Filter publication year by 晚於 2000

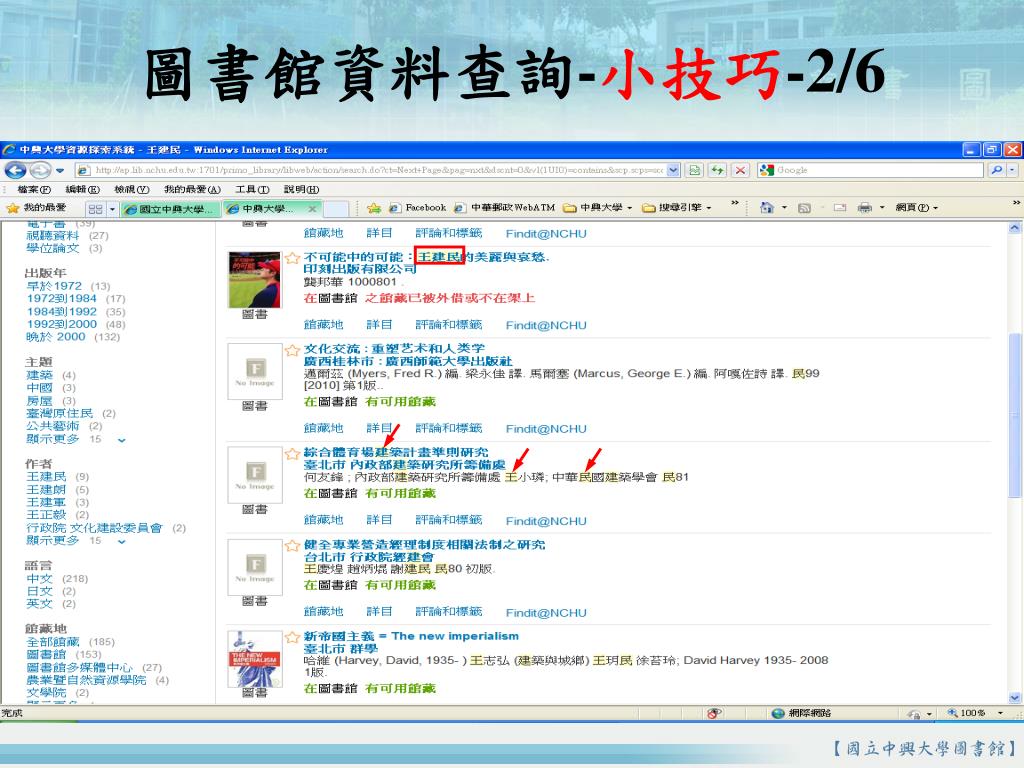click(x=56, y=336)
